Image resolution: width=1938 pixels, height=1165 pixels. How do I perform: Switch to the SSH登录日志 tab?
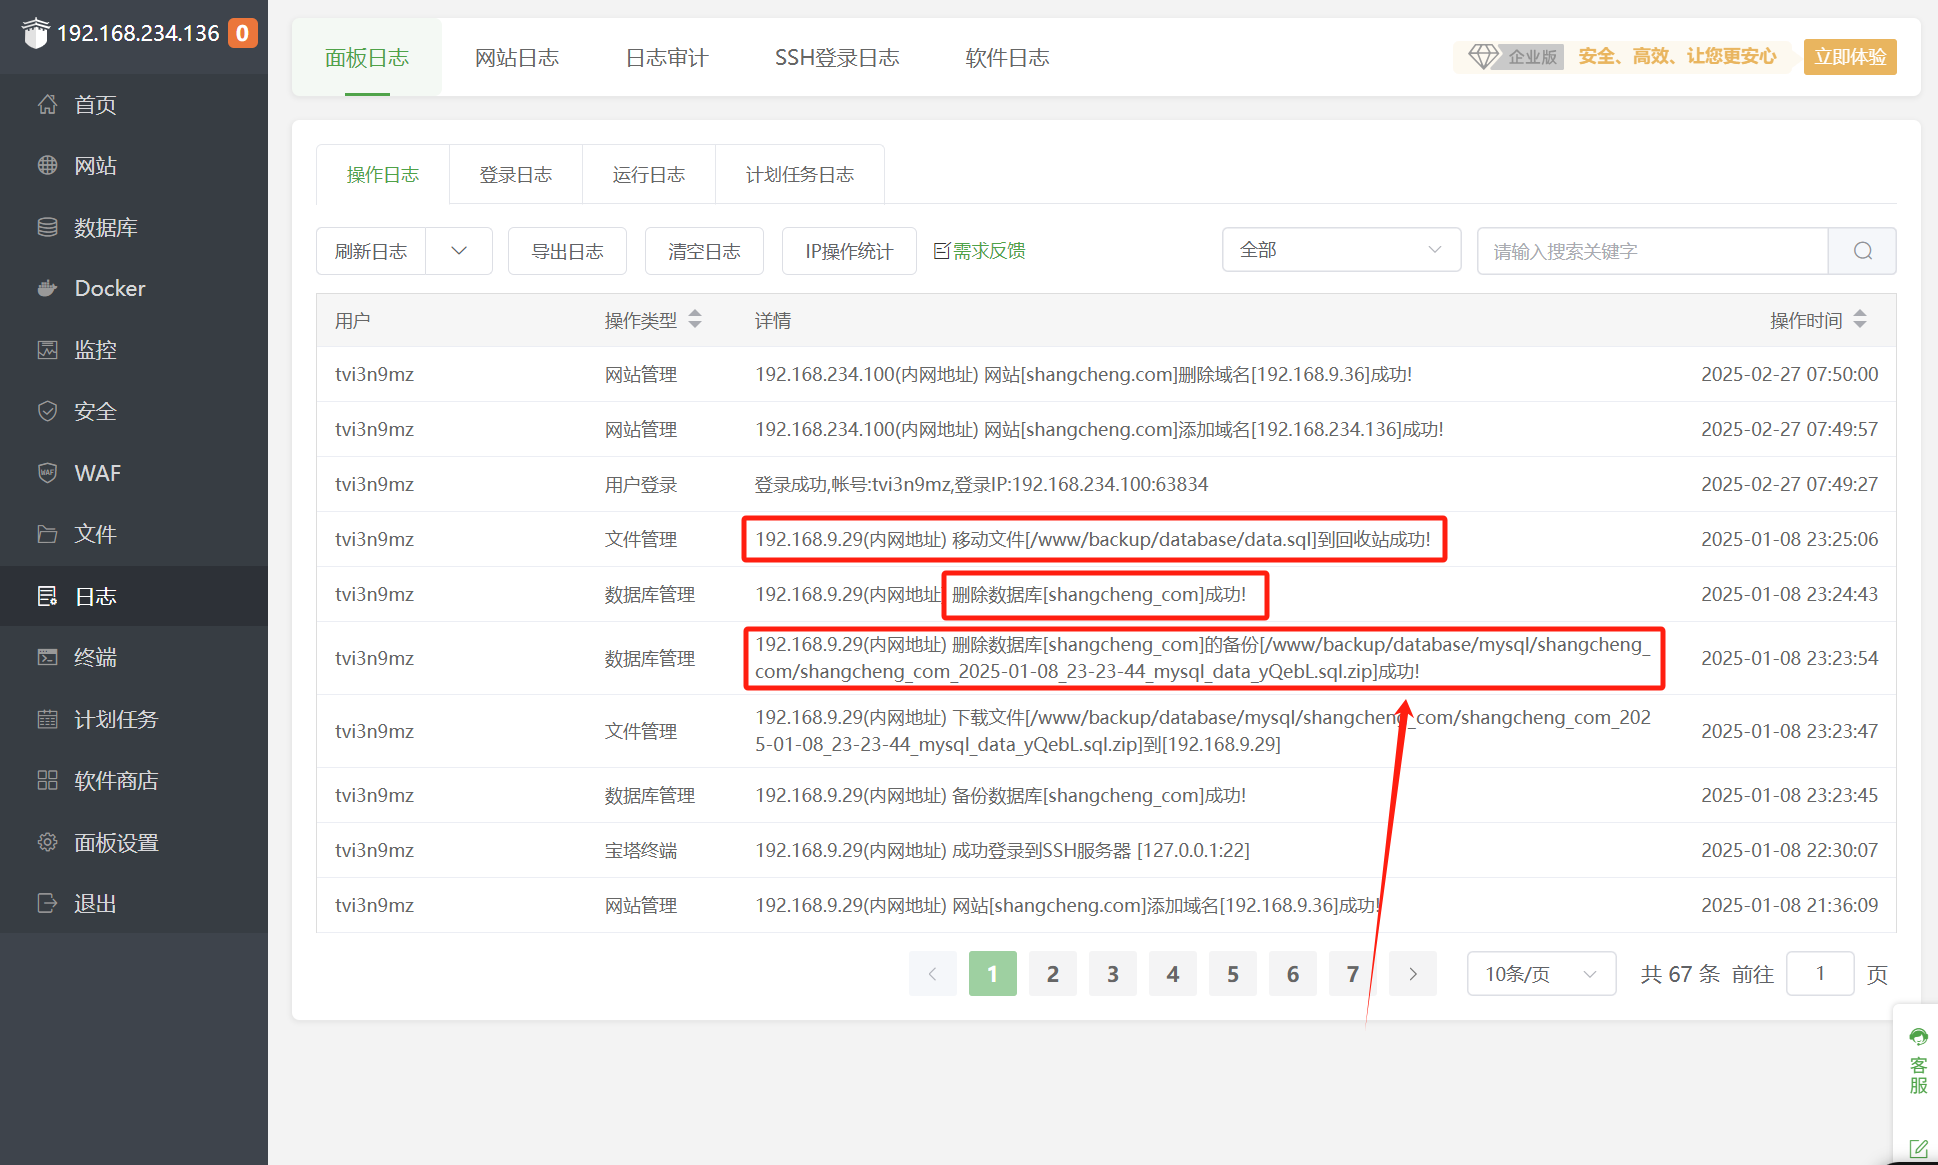(x=836, y=58)
